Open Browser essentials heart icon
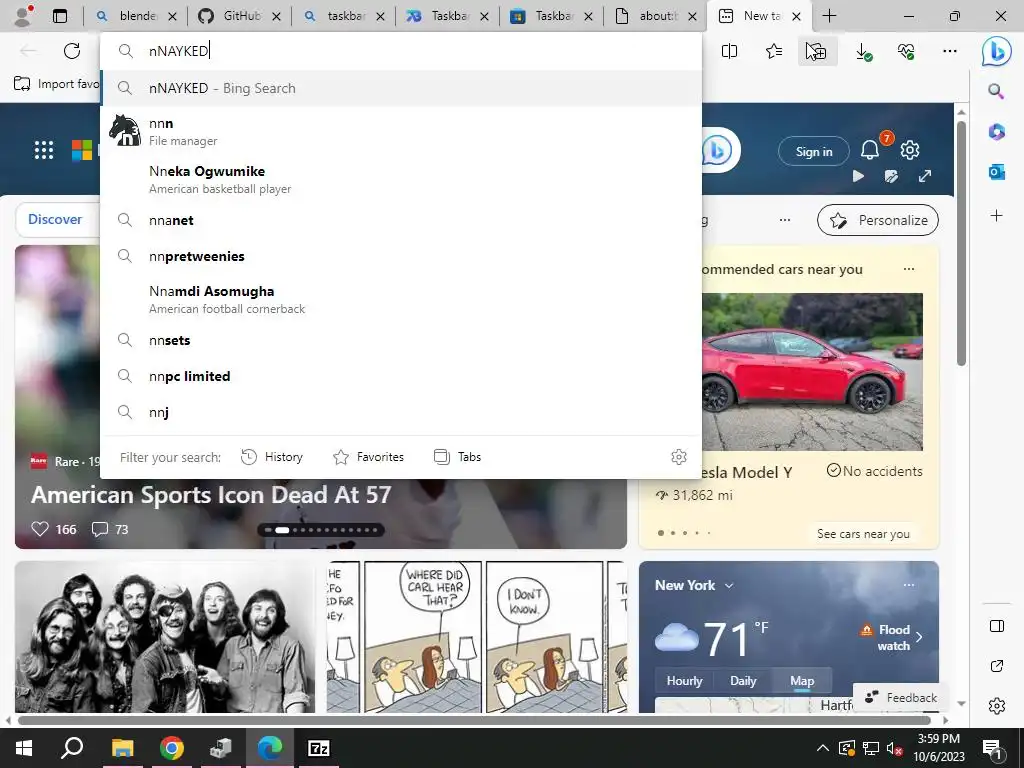This screenshot has height=768, width=1024. click(x=906, y=51)
